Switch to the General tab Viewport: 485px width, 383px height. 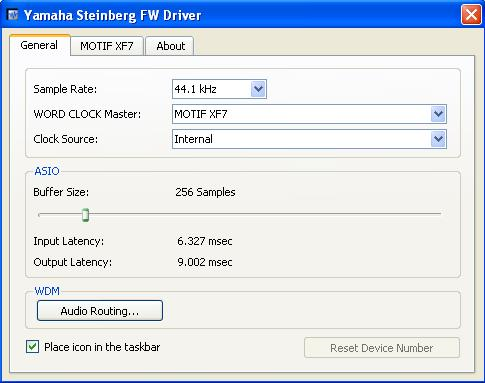[x=39, y=45]
